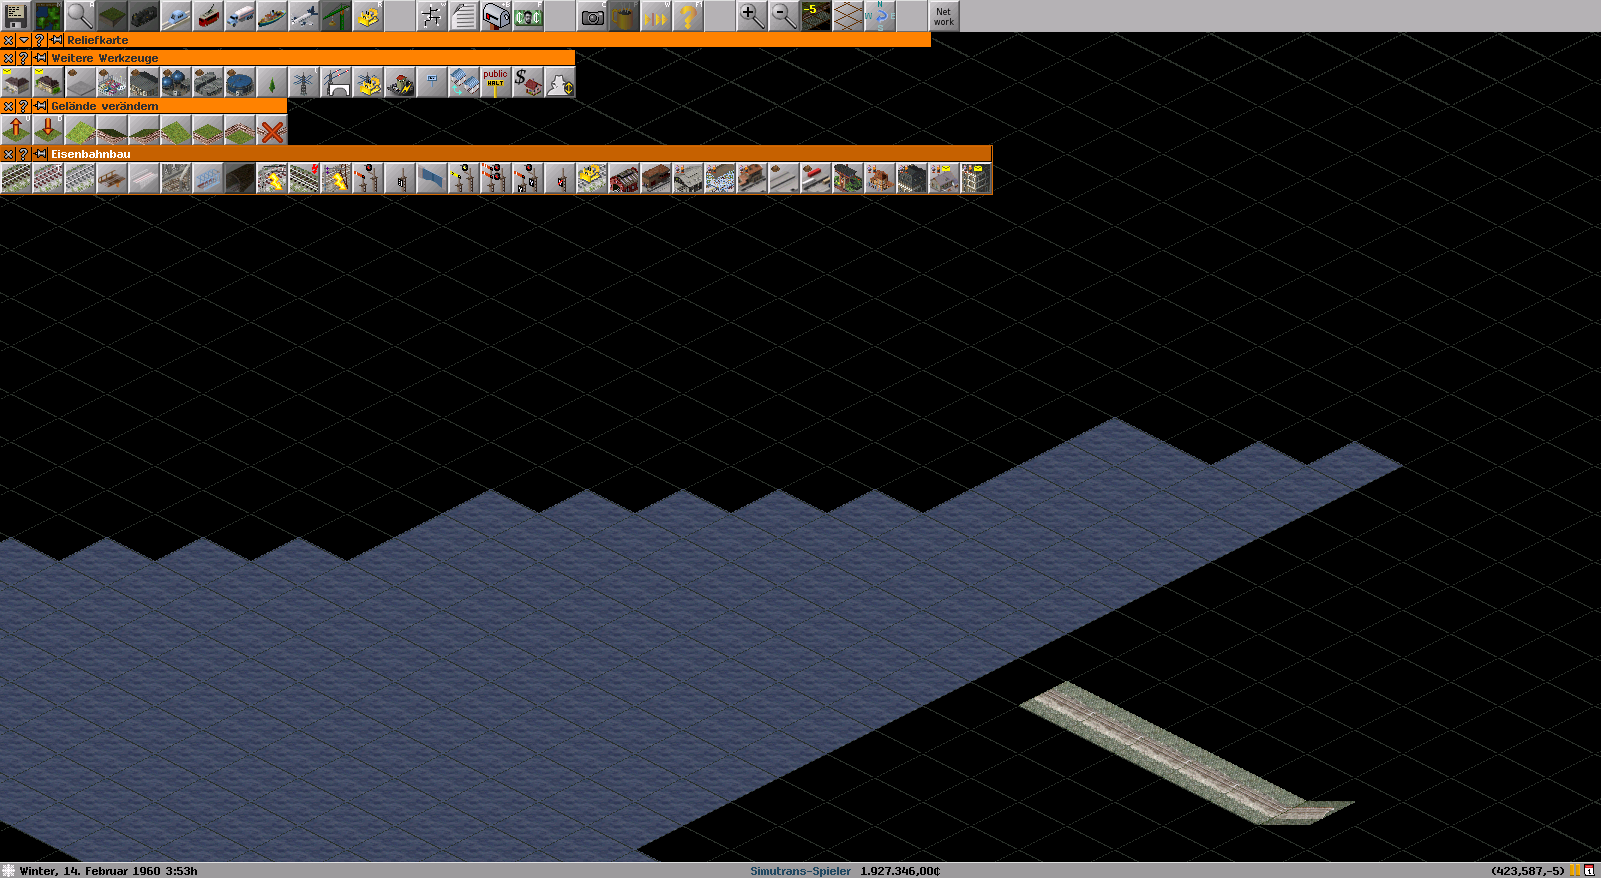Image resolution: width=1601 pixels, height=878 pixels.
Task: Pin the Eisenbahnbau toolbar window
Action: 40,154
